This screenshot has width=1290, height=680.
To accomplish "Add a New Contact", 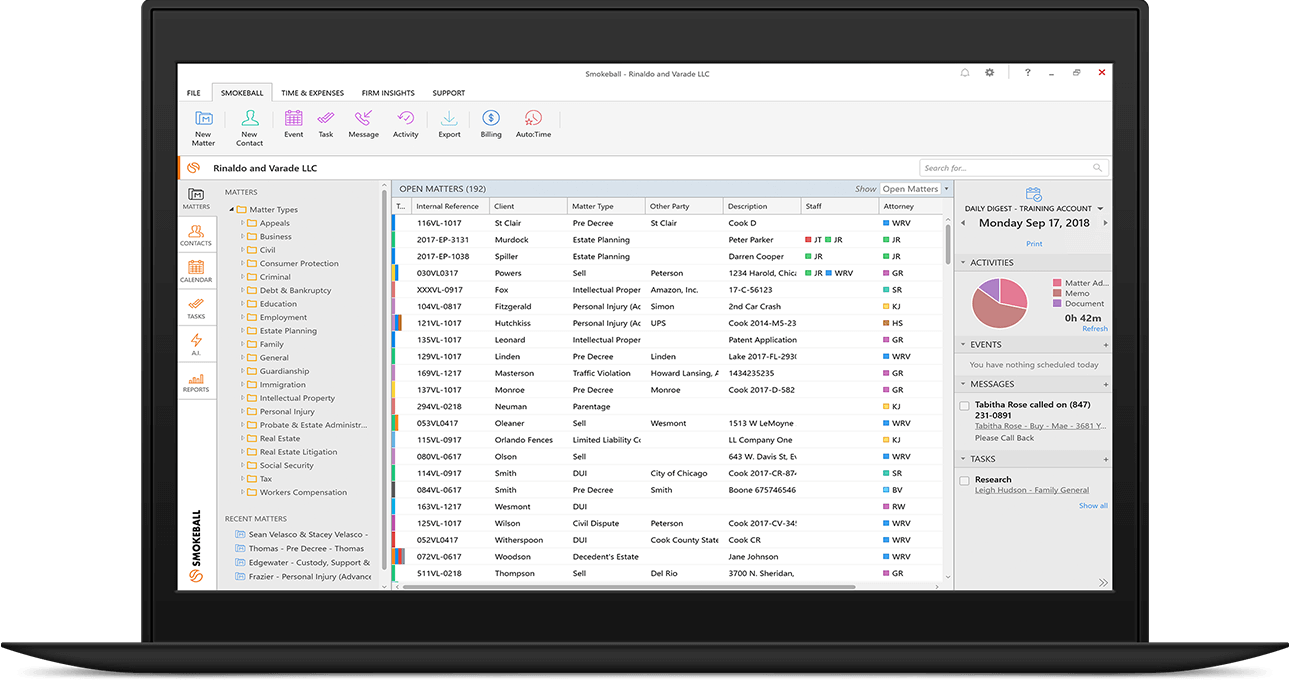I will coord(249,128).
